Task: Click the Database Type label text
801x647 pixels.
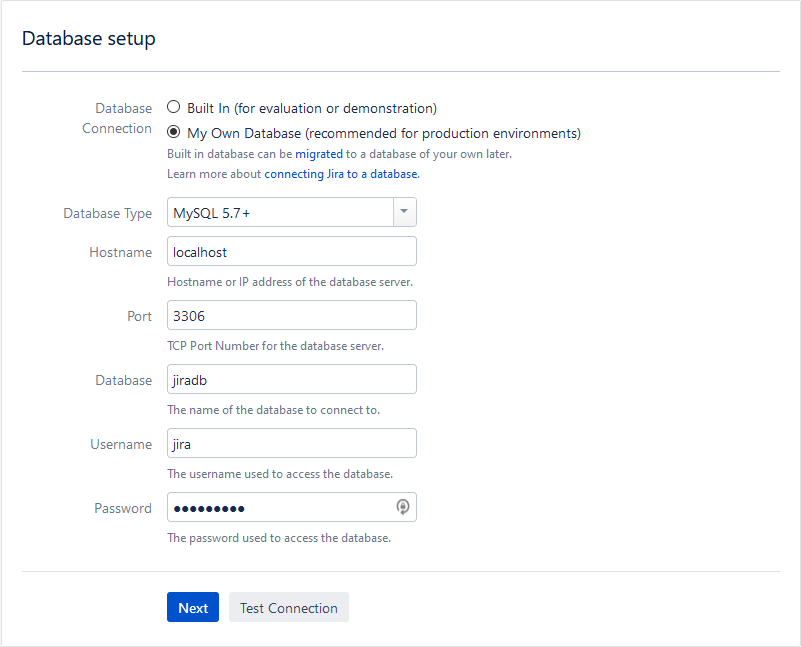Action: (107, 213)
